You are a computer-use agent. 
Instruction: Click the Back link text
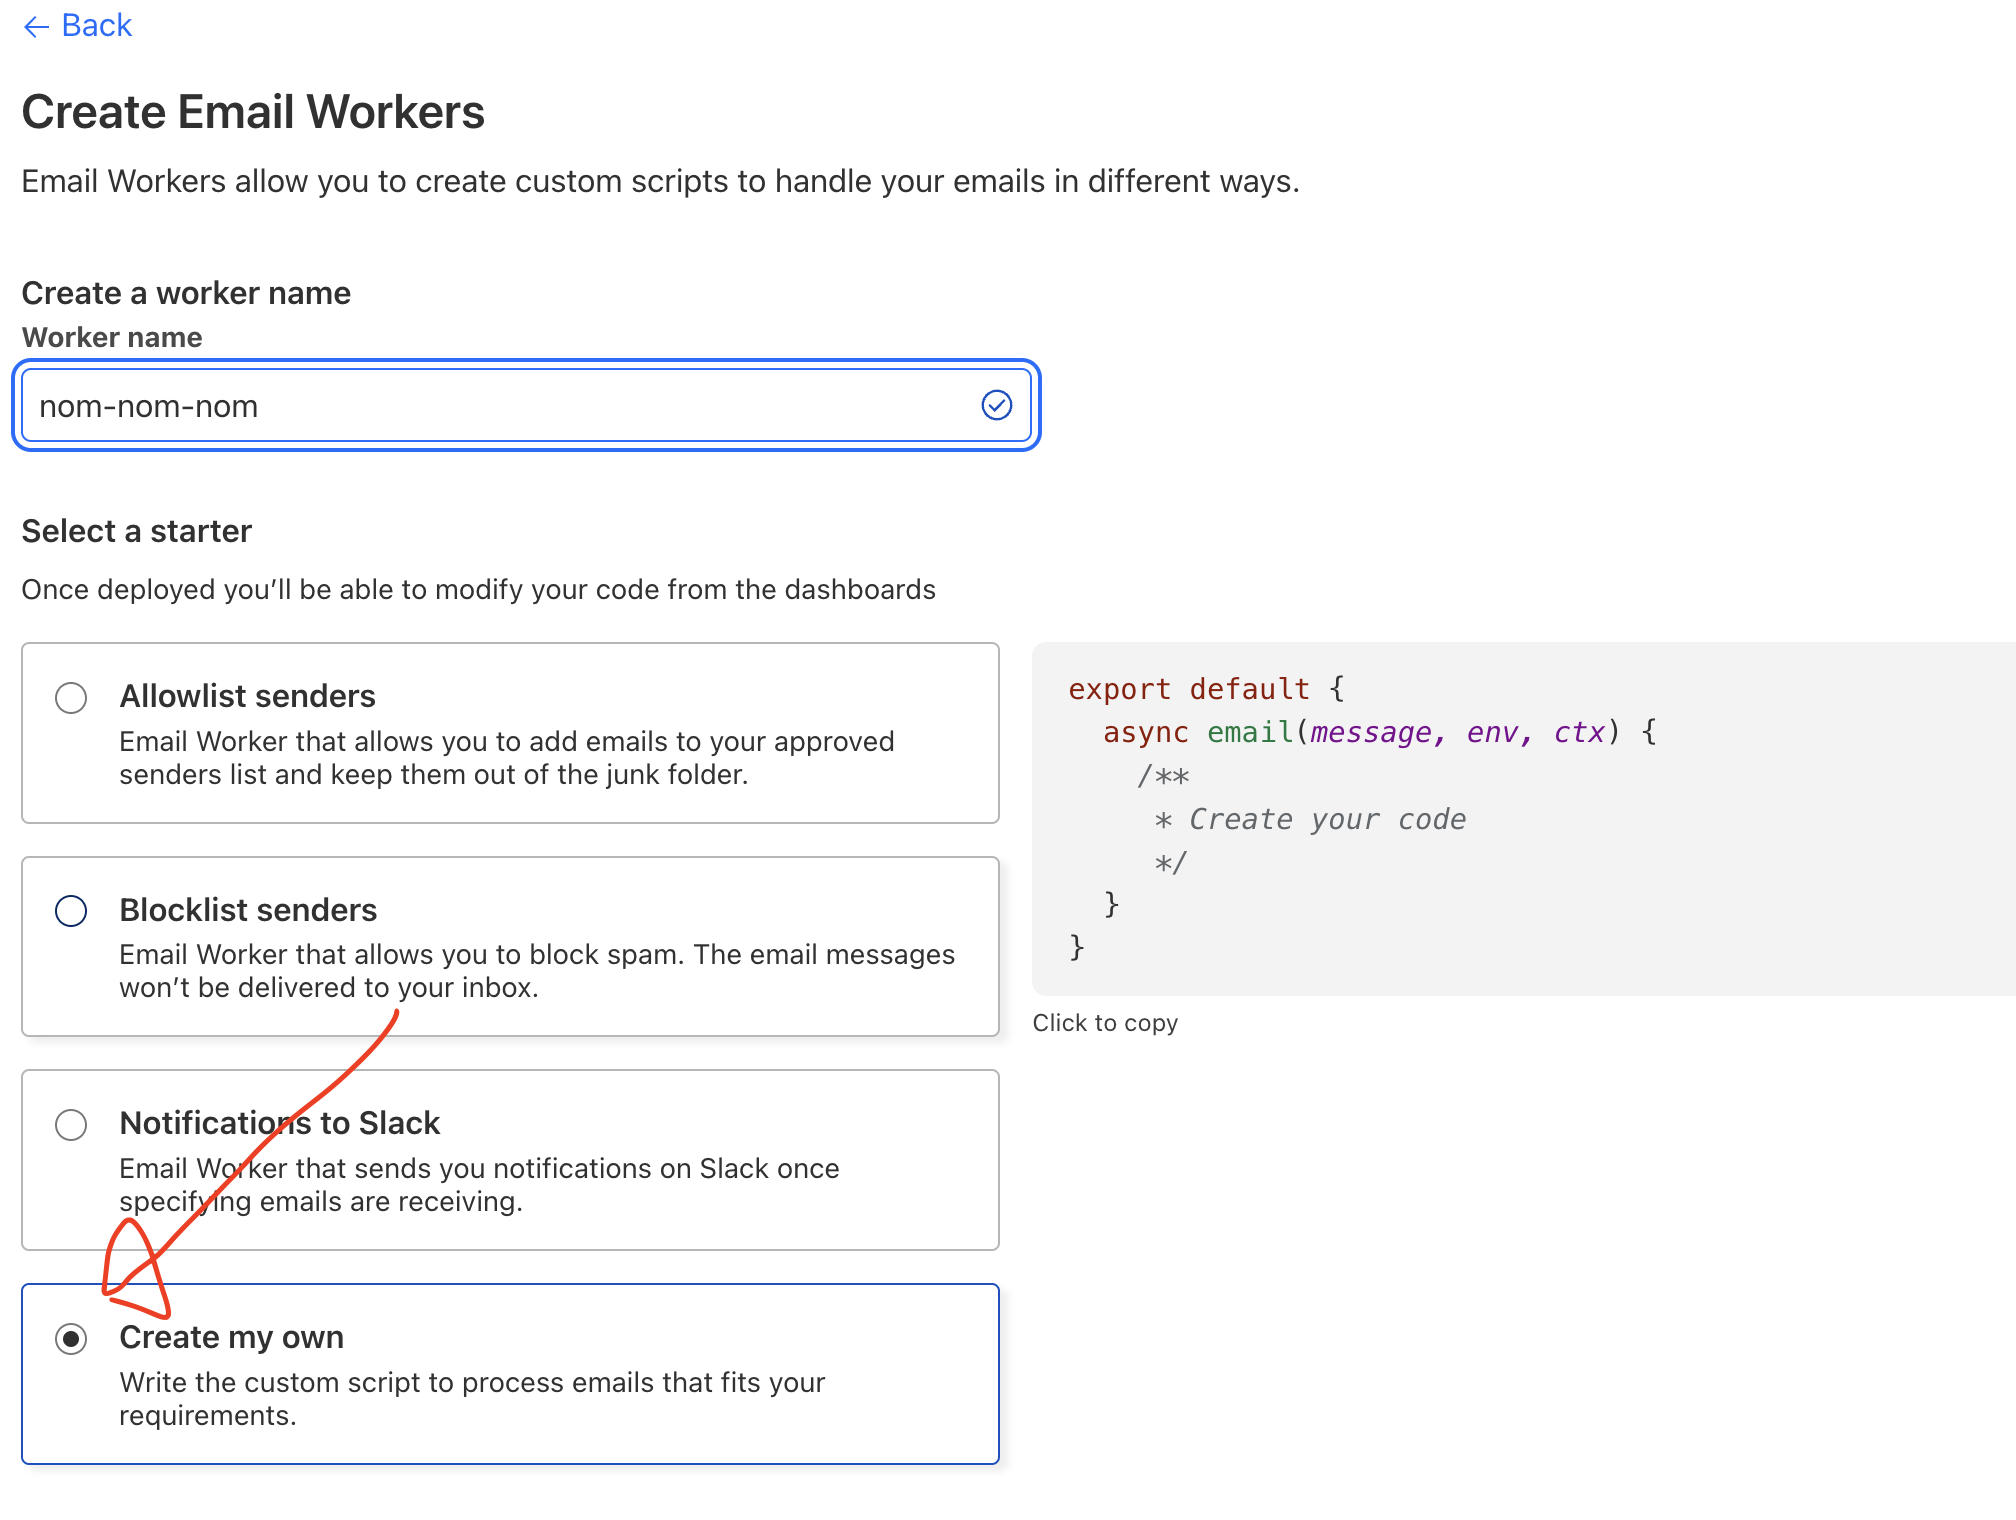point(96,25)
